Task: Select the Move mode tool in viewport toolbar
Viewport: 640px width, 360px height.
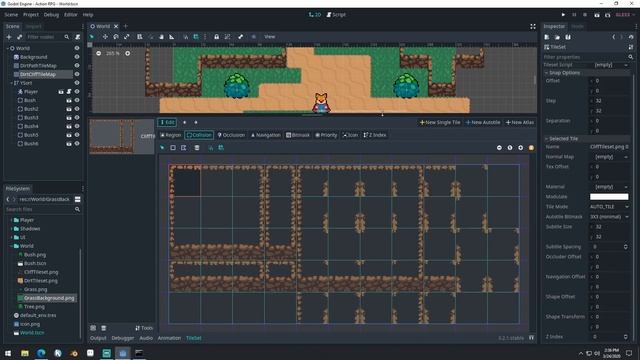Action: coord(105,37)
